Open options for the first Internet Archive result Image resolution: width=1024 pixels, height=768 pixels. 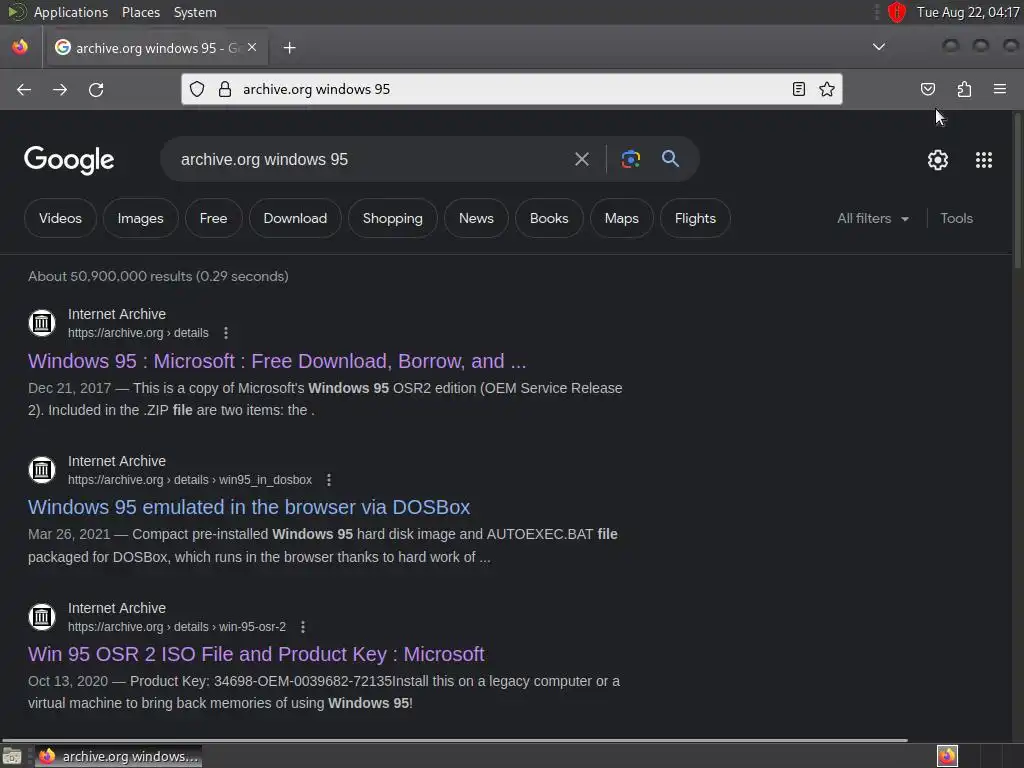pyautogui.click(x=226, y=333)
